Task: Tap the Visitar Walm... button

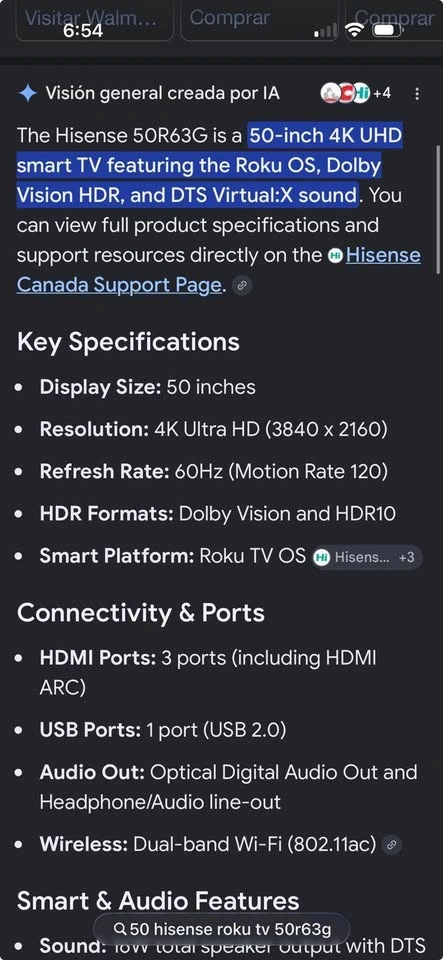Action: click(x=95, y=20)
